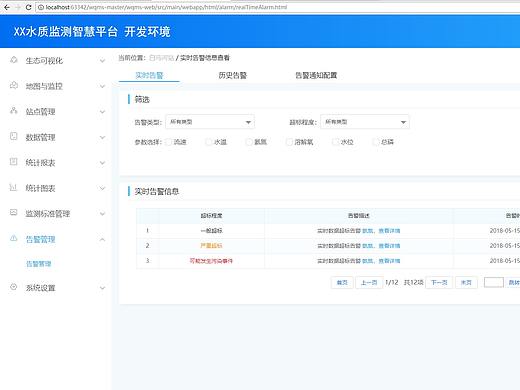Reload the page with refresh icon
The height and width of the screenshot is (390, 520).
29,7
